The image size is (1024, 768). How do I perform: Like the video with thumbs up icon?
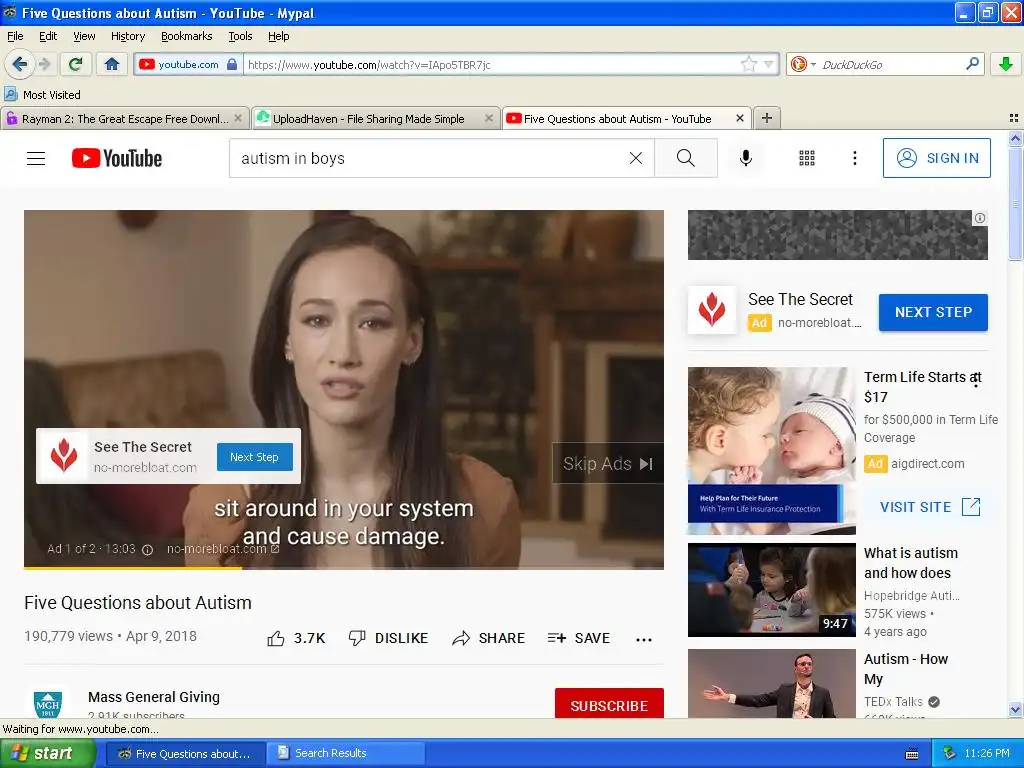[276, 639]
